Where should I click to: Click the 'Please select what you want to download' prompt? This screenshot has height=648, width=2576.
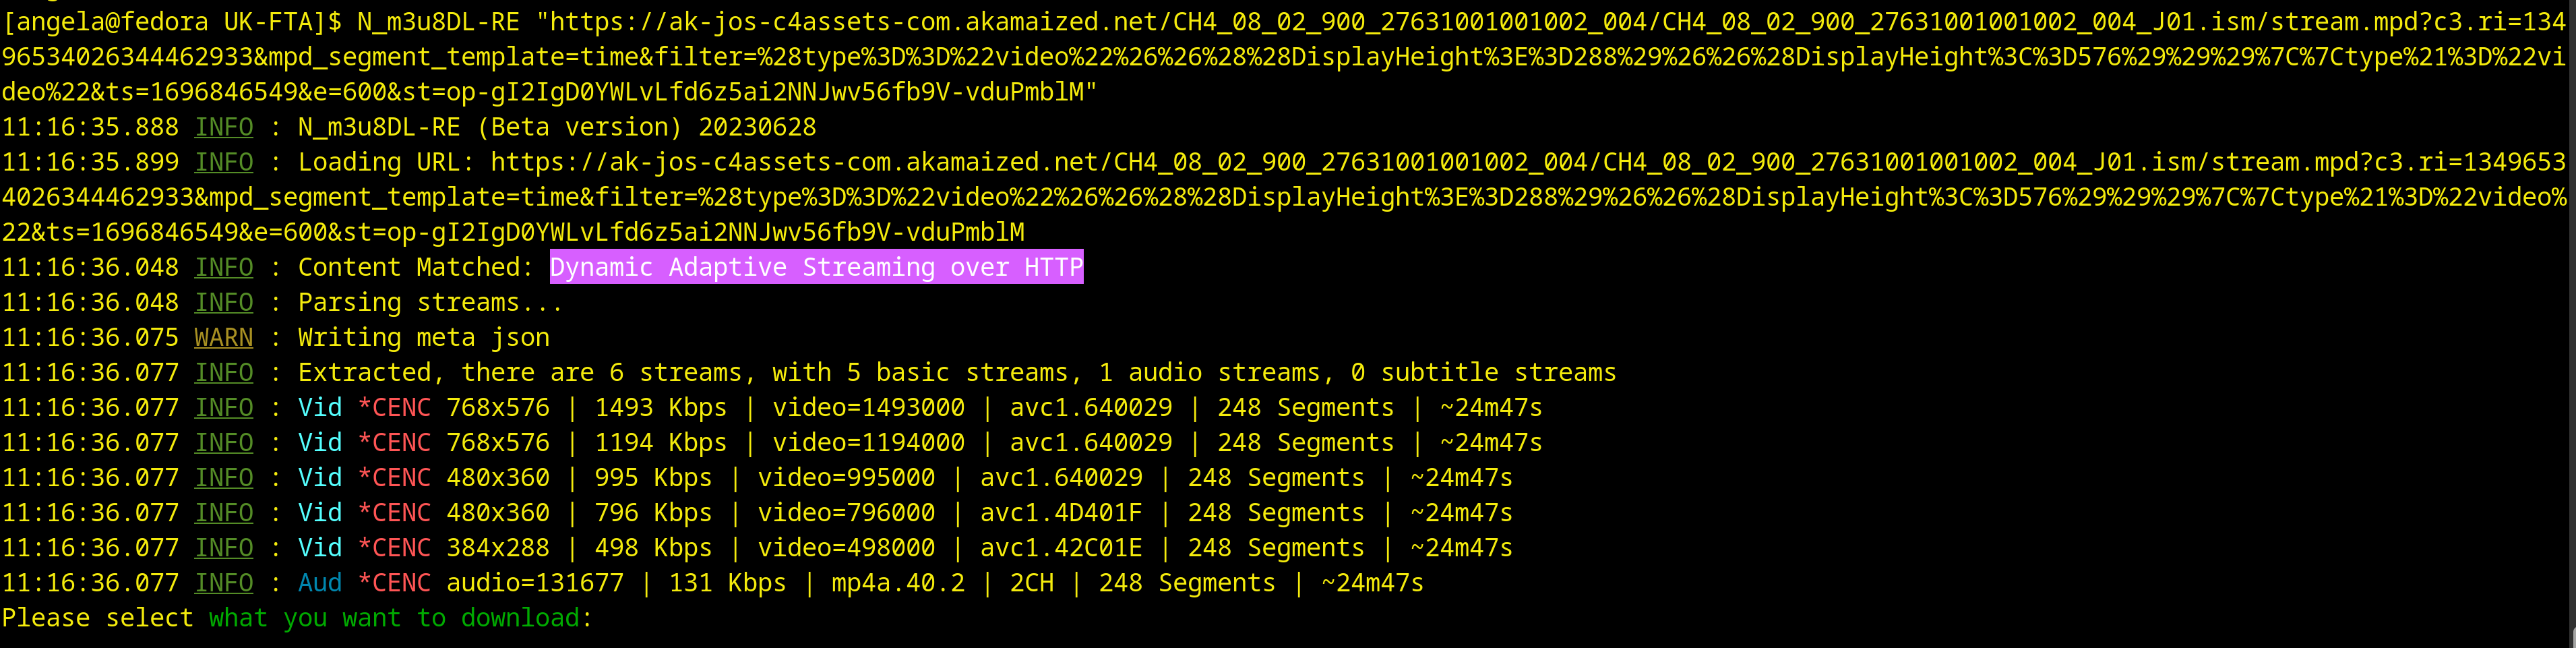pos(296,618)
